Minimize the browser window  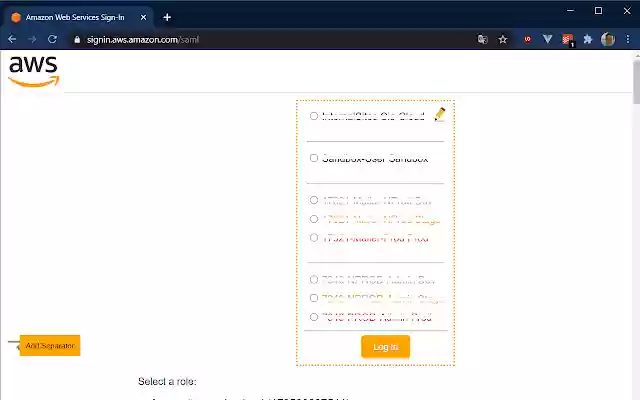tap(571, 11)
